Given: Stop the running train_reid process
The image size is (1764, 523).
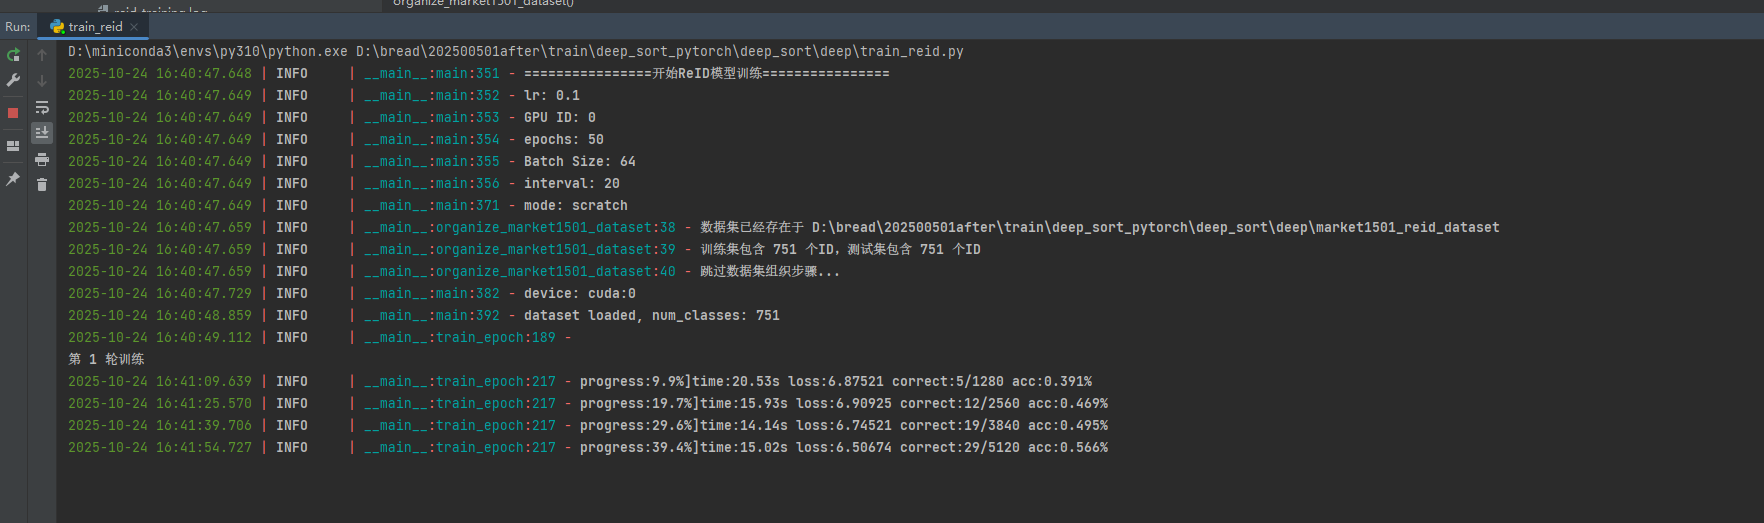Looking at the screenshot, I should point(13,113).
